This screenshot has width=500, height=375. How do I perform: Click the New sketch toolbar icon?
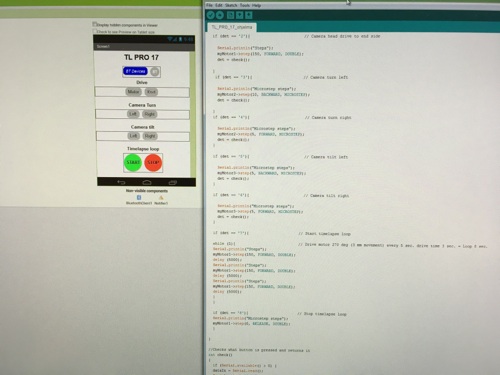coord(230,15)
